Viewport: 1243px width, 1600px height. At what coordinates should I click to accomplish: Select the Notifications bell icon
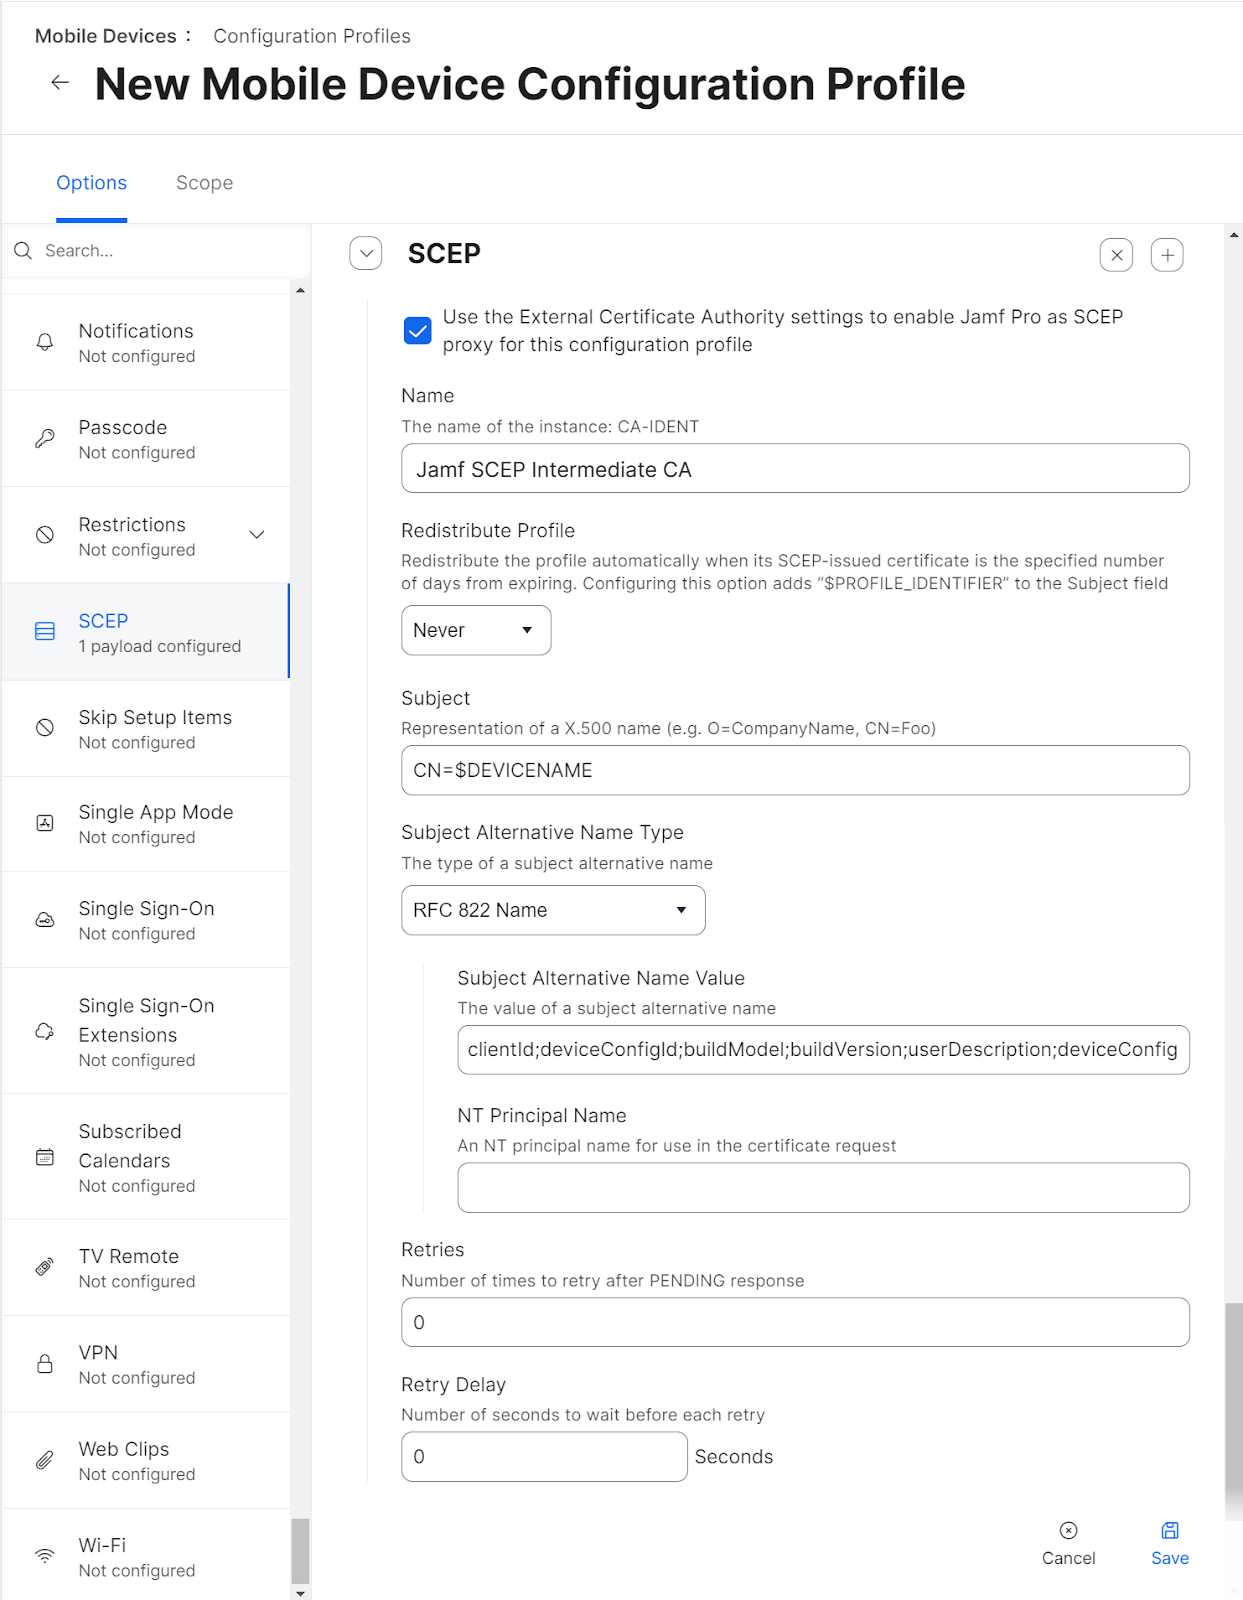coord(45,342)
